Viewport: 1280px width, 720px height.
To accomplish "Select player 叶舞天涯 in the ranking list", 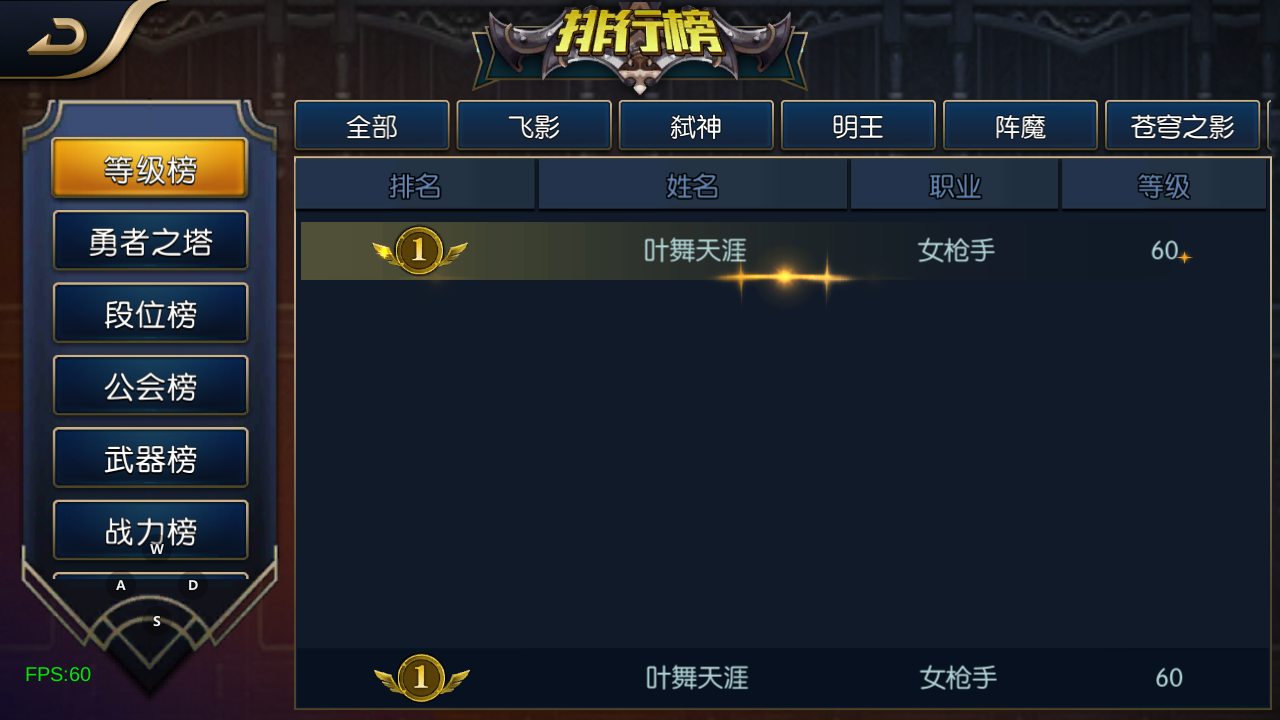I will click(x=784, y=251).
